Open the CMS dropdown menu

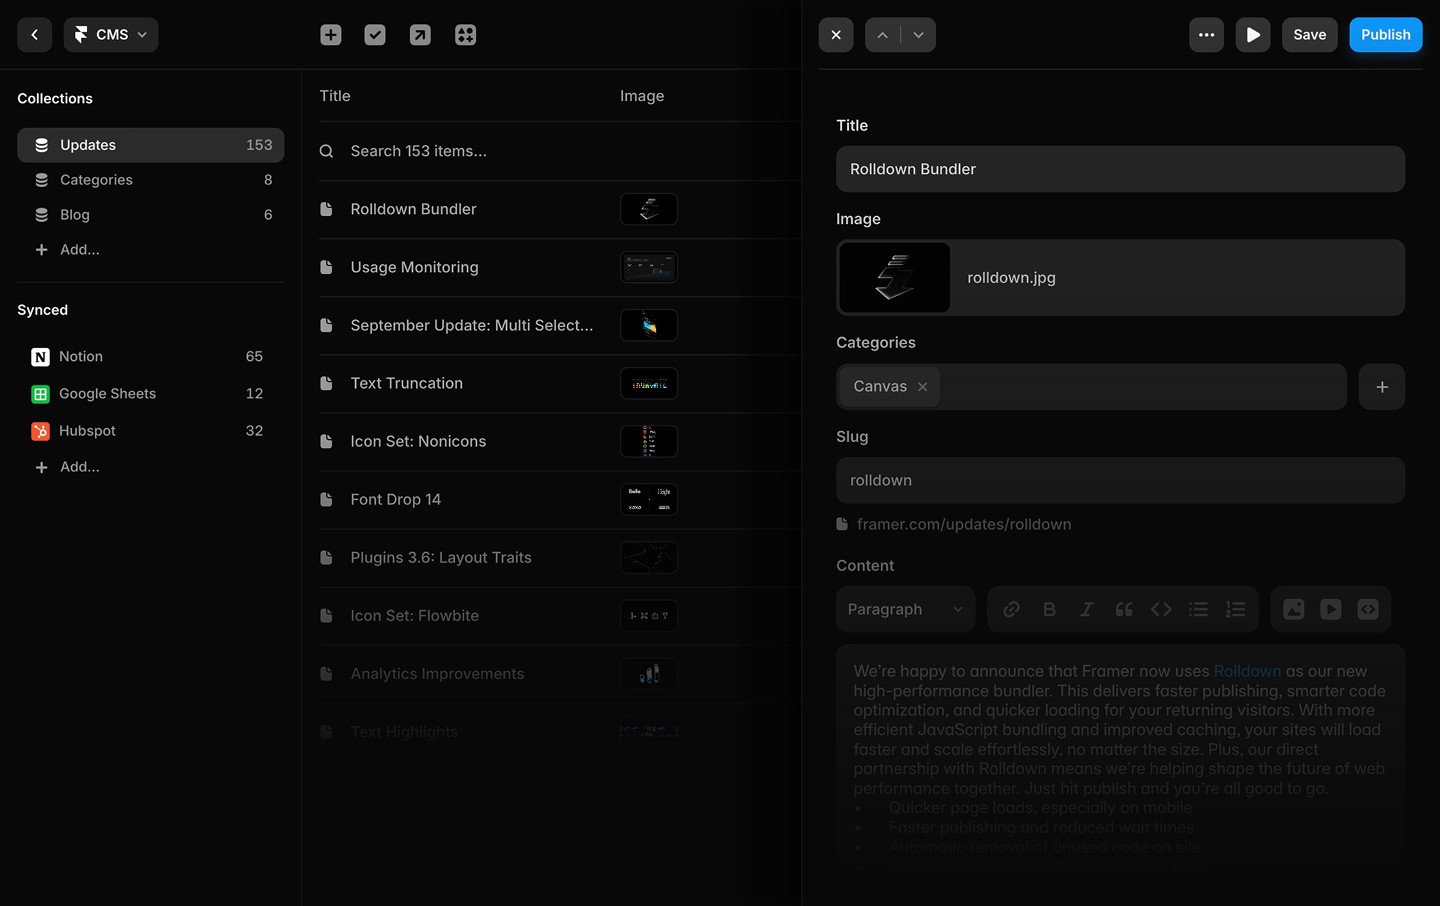point(111,35)
